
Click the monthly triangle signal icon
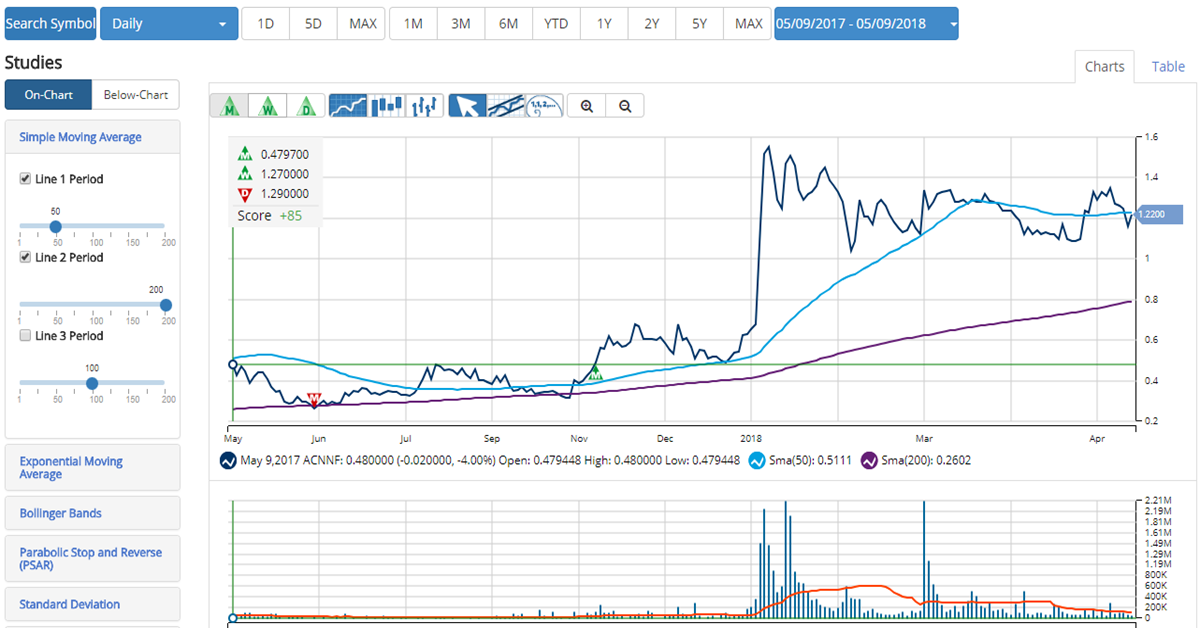pos(232,105)
